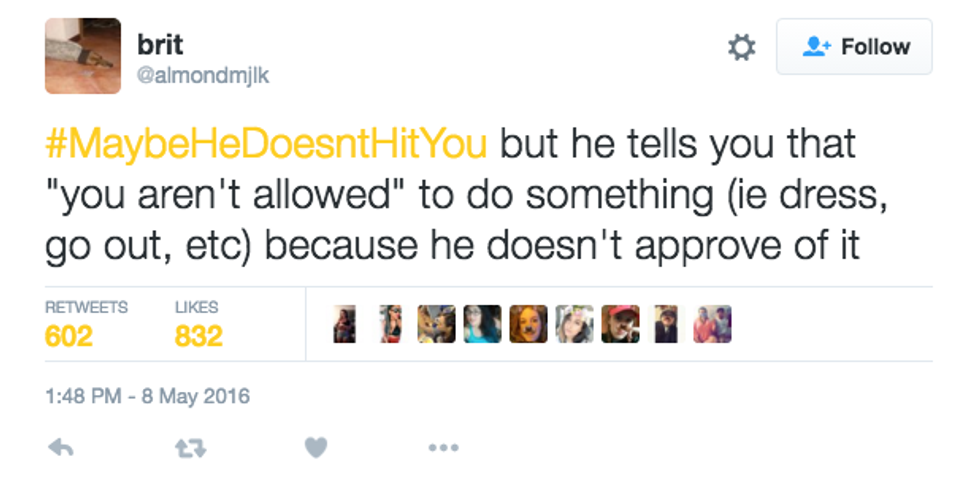Open the @almondmjlk handle link

[x=202, y=75]
